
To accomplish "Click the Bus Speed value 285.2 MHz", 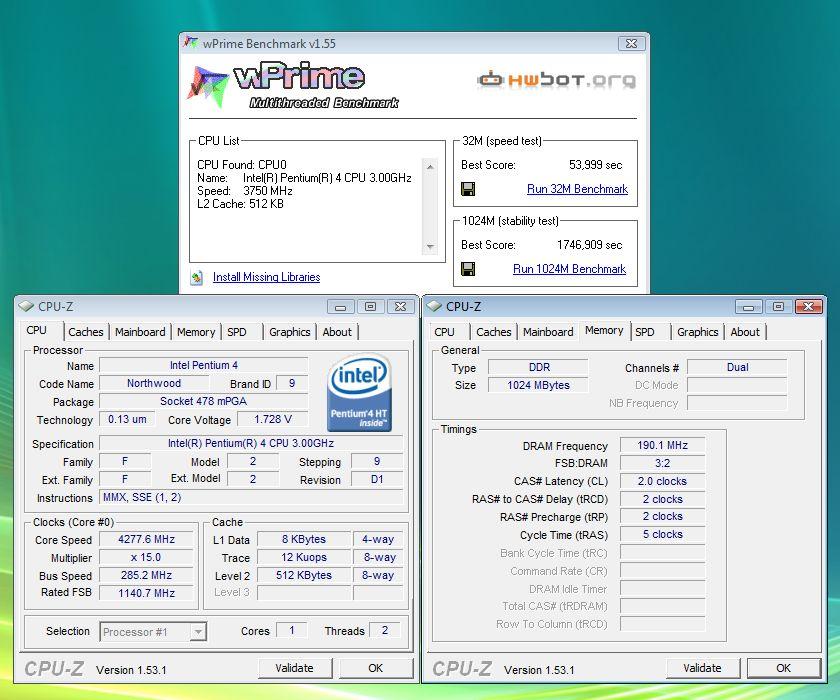I will (146, 575).
